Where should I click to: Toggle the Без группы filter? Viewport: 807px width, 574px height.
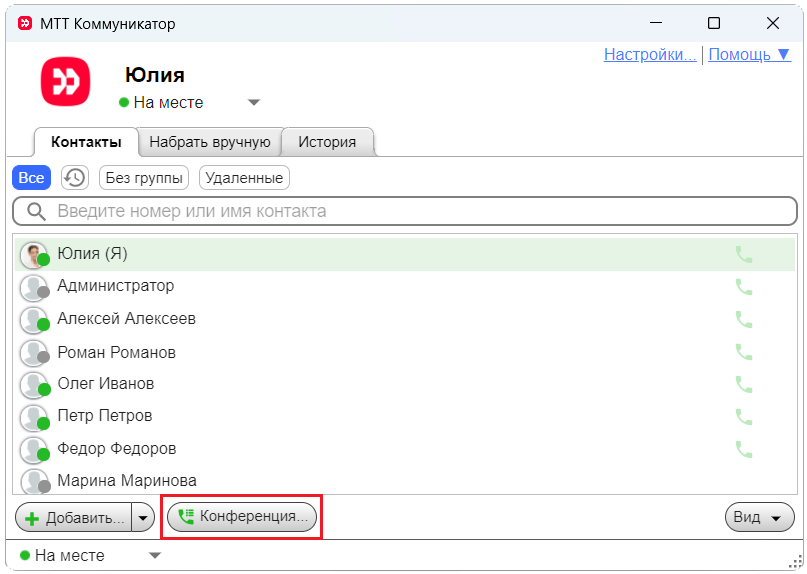144,178
